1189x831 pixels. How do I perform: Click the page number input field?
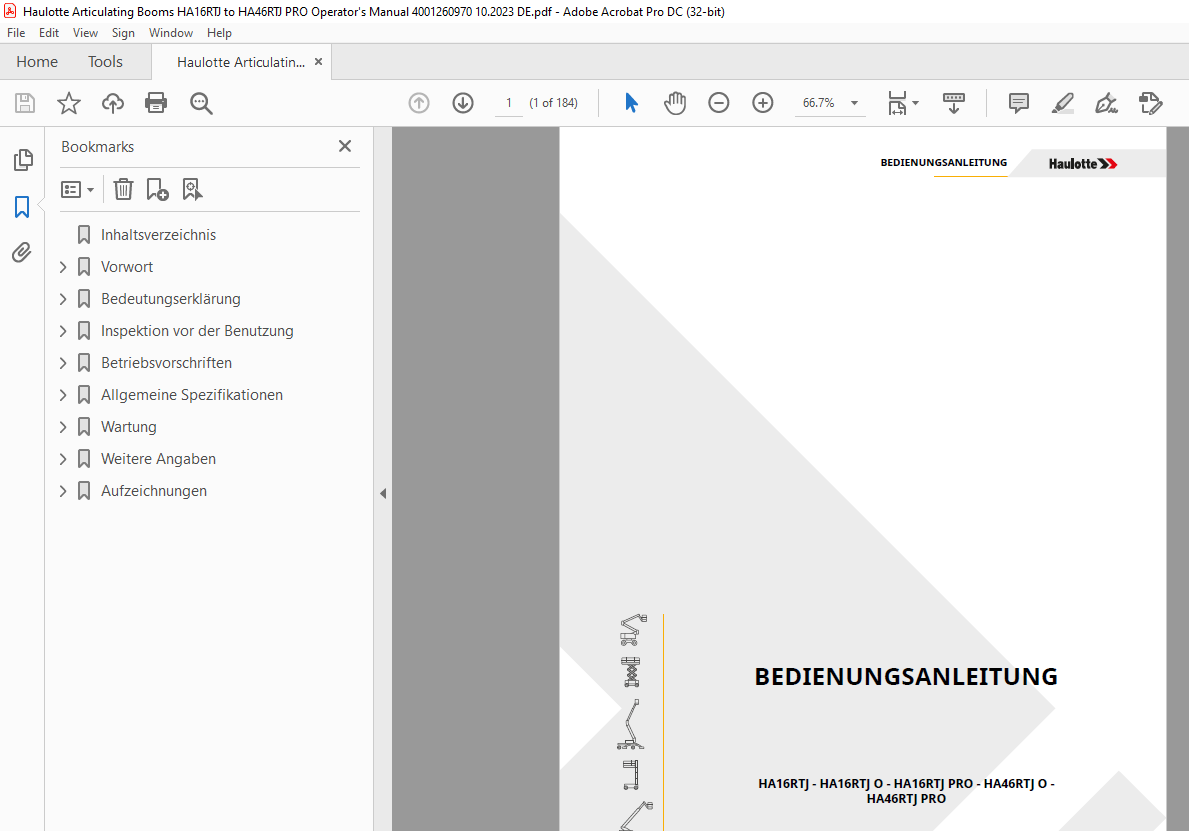click(509, 103)
